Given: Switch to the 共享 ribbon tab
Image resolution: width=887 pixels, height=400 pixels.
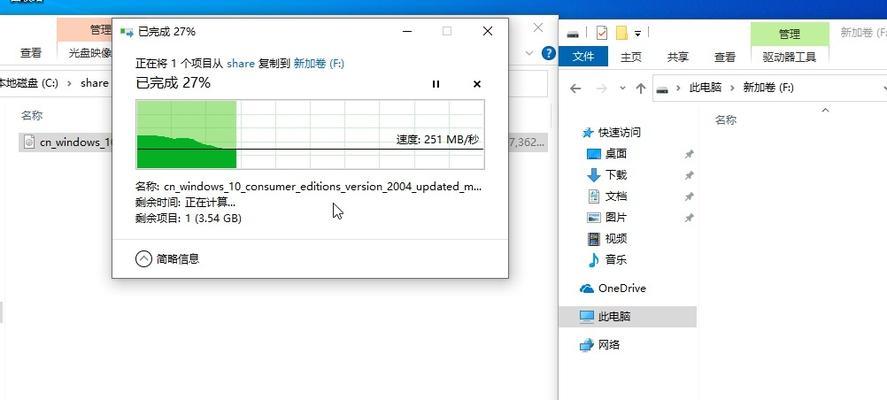Looking at the screenshot, I should (x=678, y=57).
